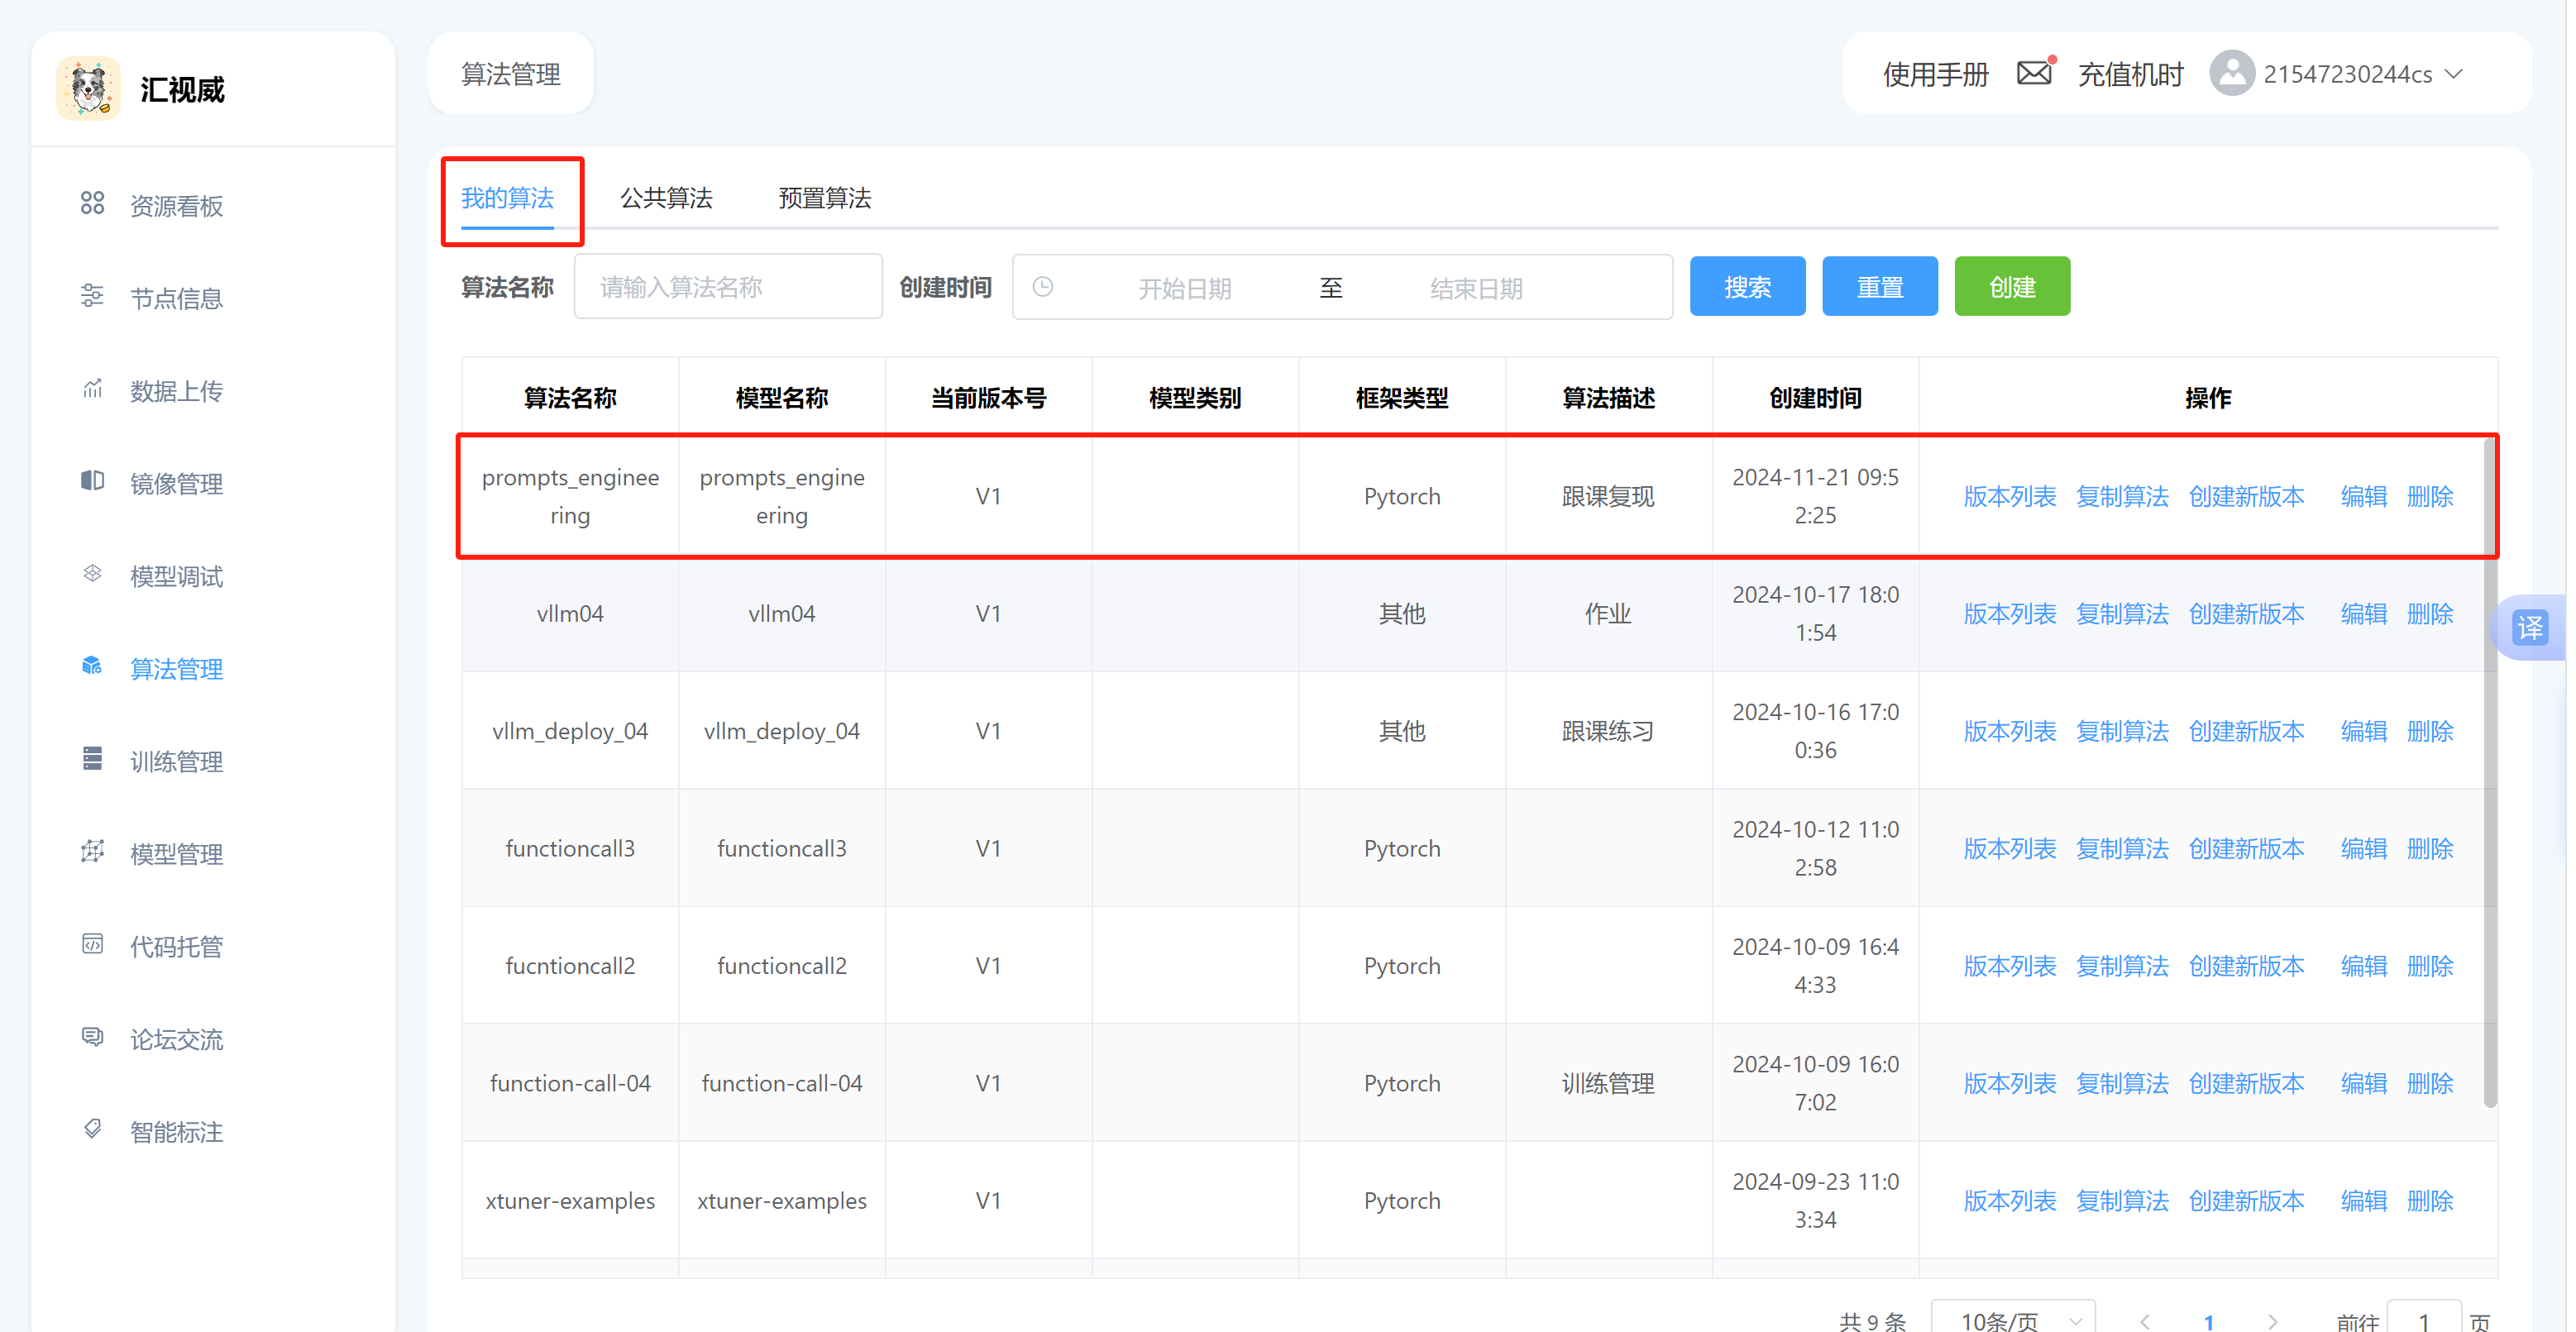Click 删除 for prompts_engineering row
Image resolution: width=2576 pixels, height=1332 pixels.
pyautogui.click(x=2429, y=497)
